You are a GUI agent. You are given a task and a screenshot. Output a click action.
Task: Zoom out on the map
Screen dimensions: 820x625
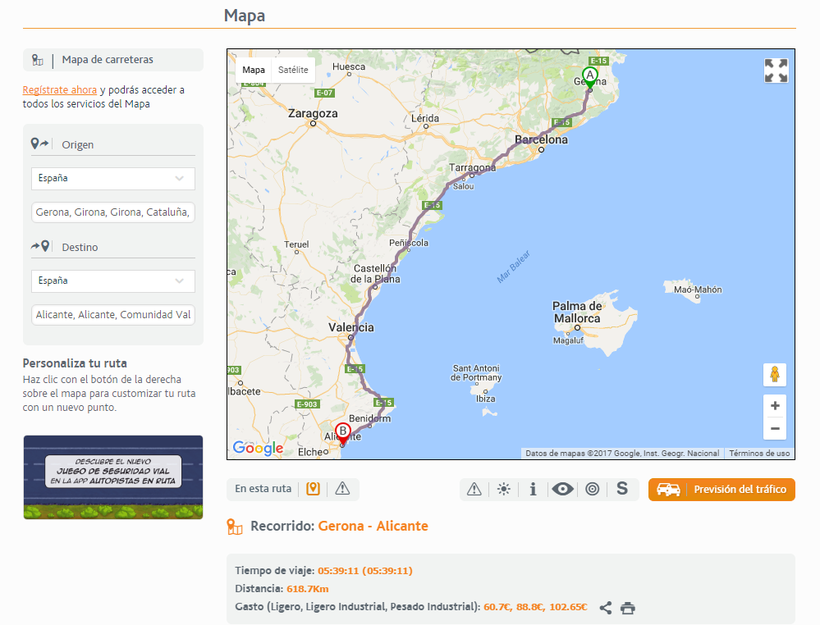774,429
